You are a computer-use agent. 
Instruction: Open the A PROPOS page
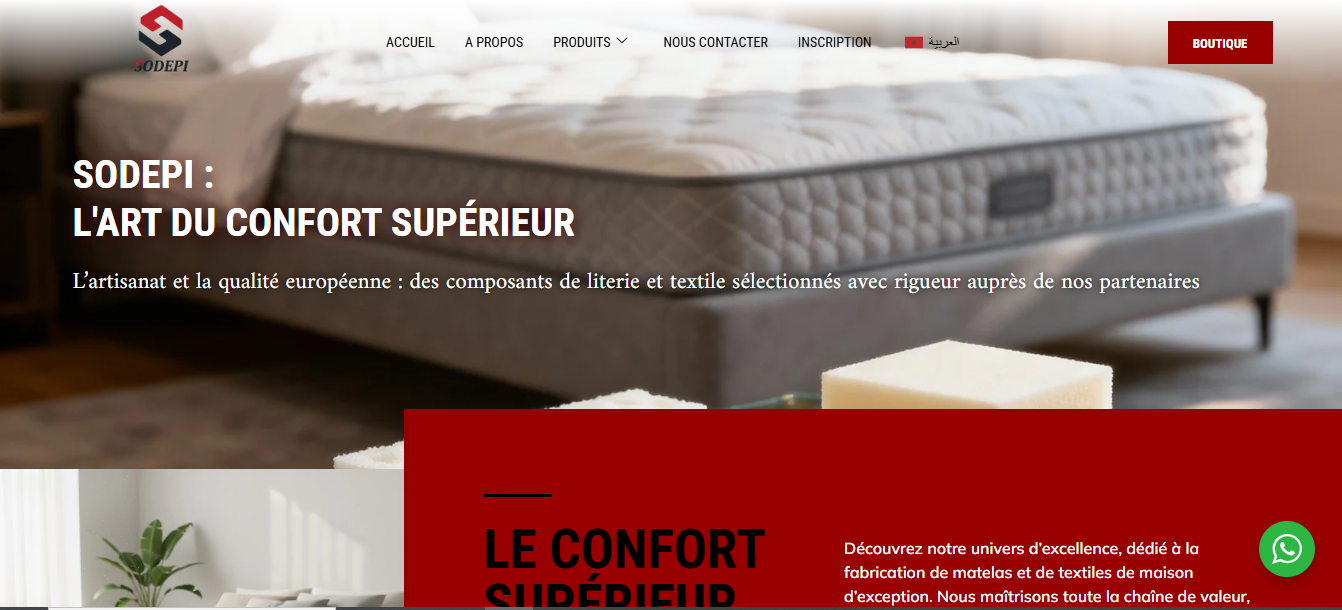click(494, 42)
